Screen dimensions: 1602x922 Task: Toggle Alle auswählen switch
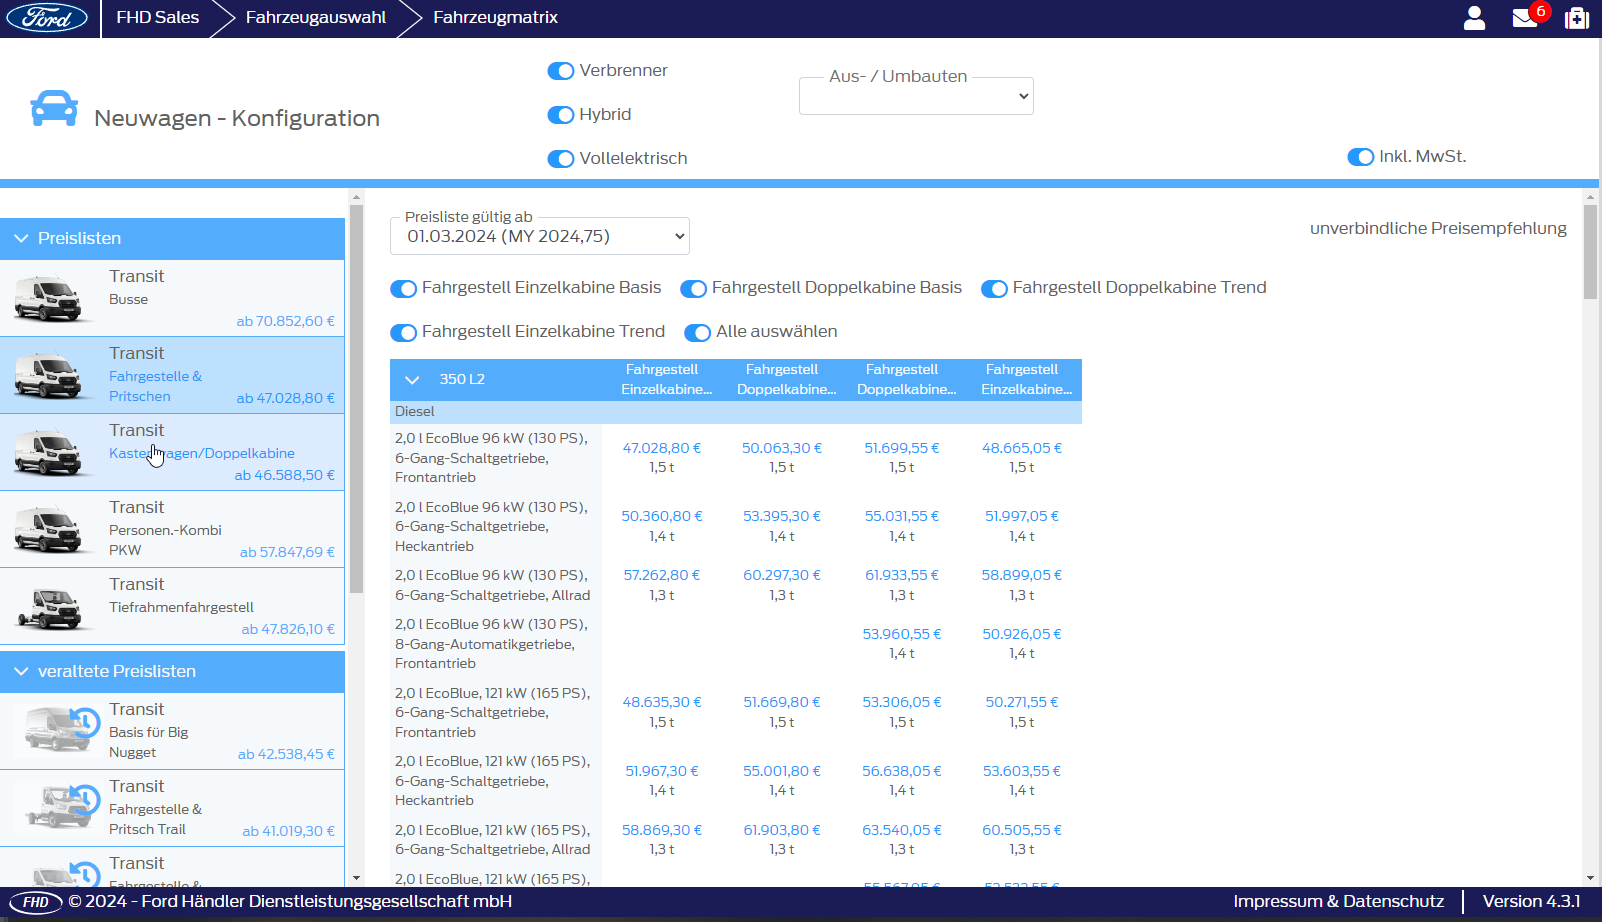pyautogui.click(x=697, y=333)
